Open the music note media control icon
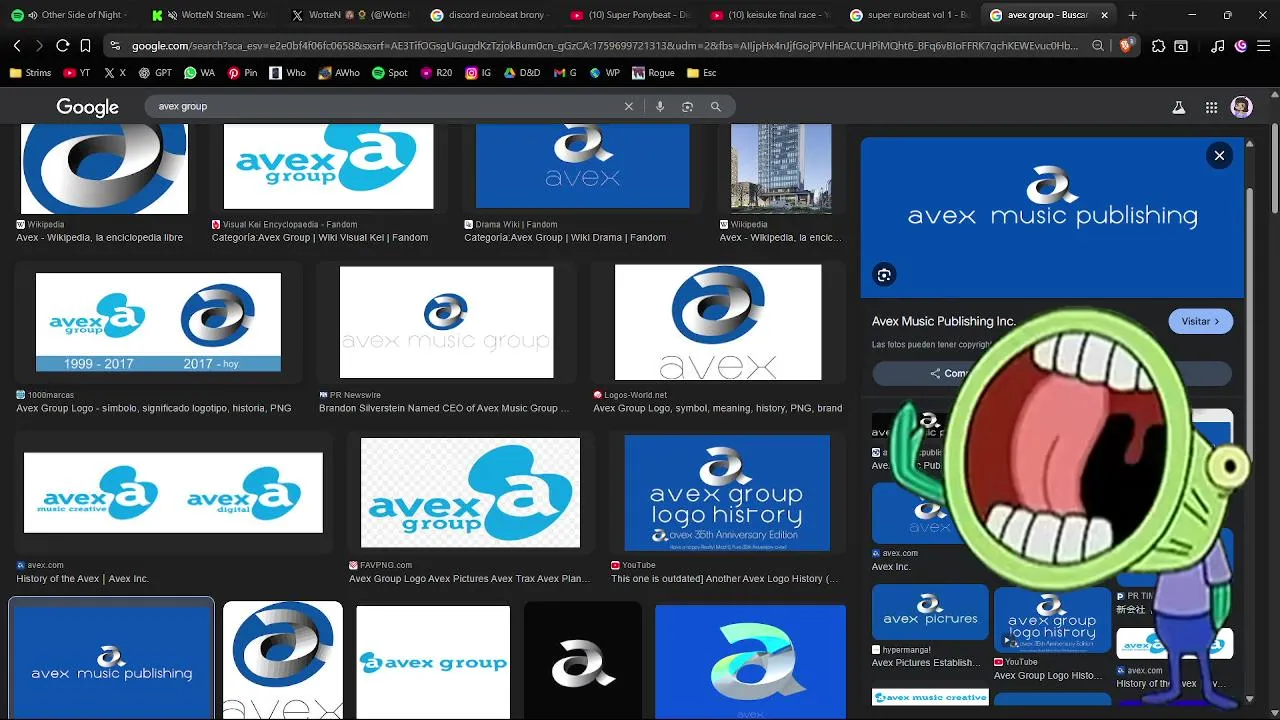Screen dimensions: 1280x720 coord(1217,46)
